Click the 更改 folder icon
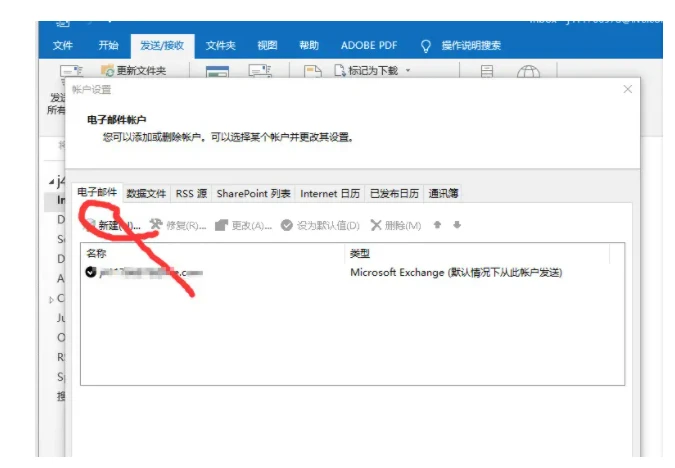 221,225
